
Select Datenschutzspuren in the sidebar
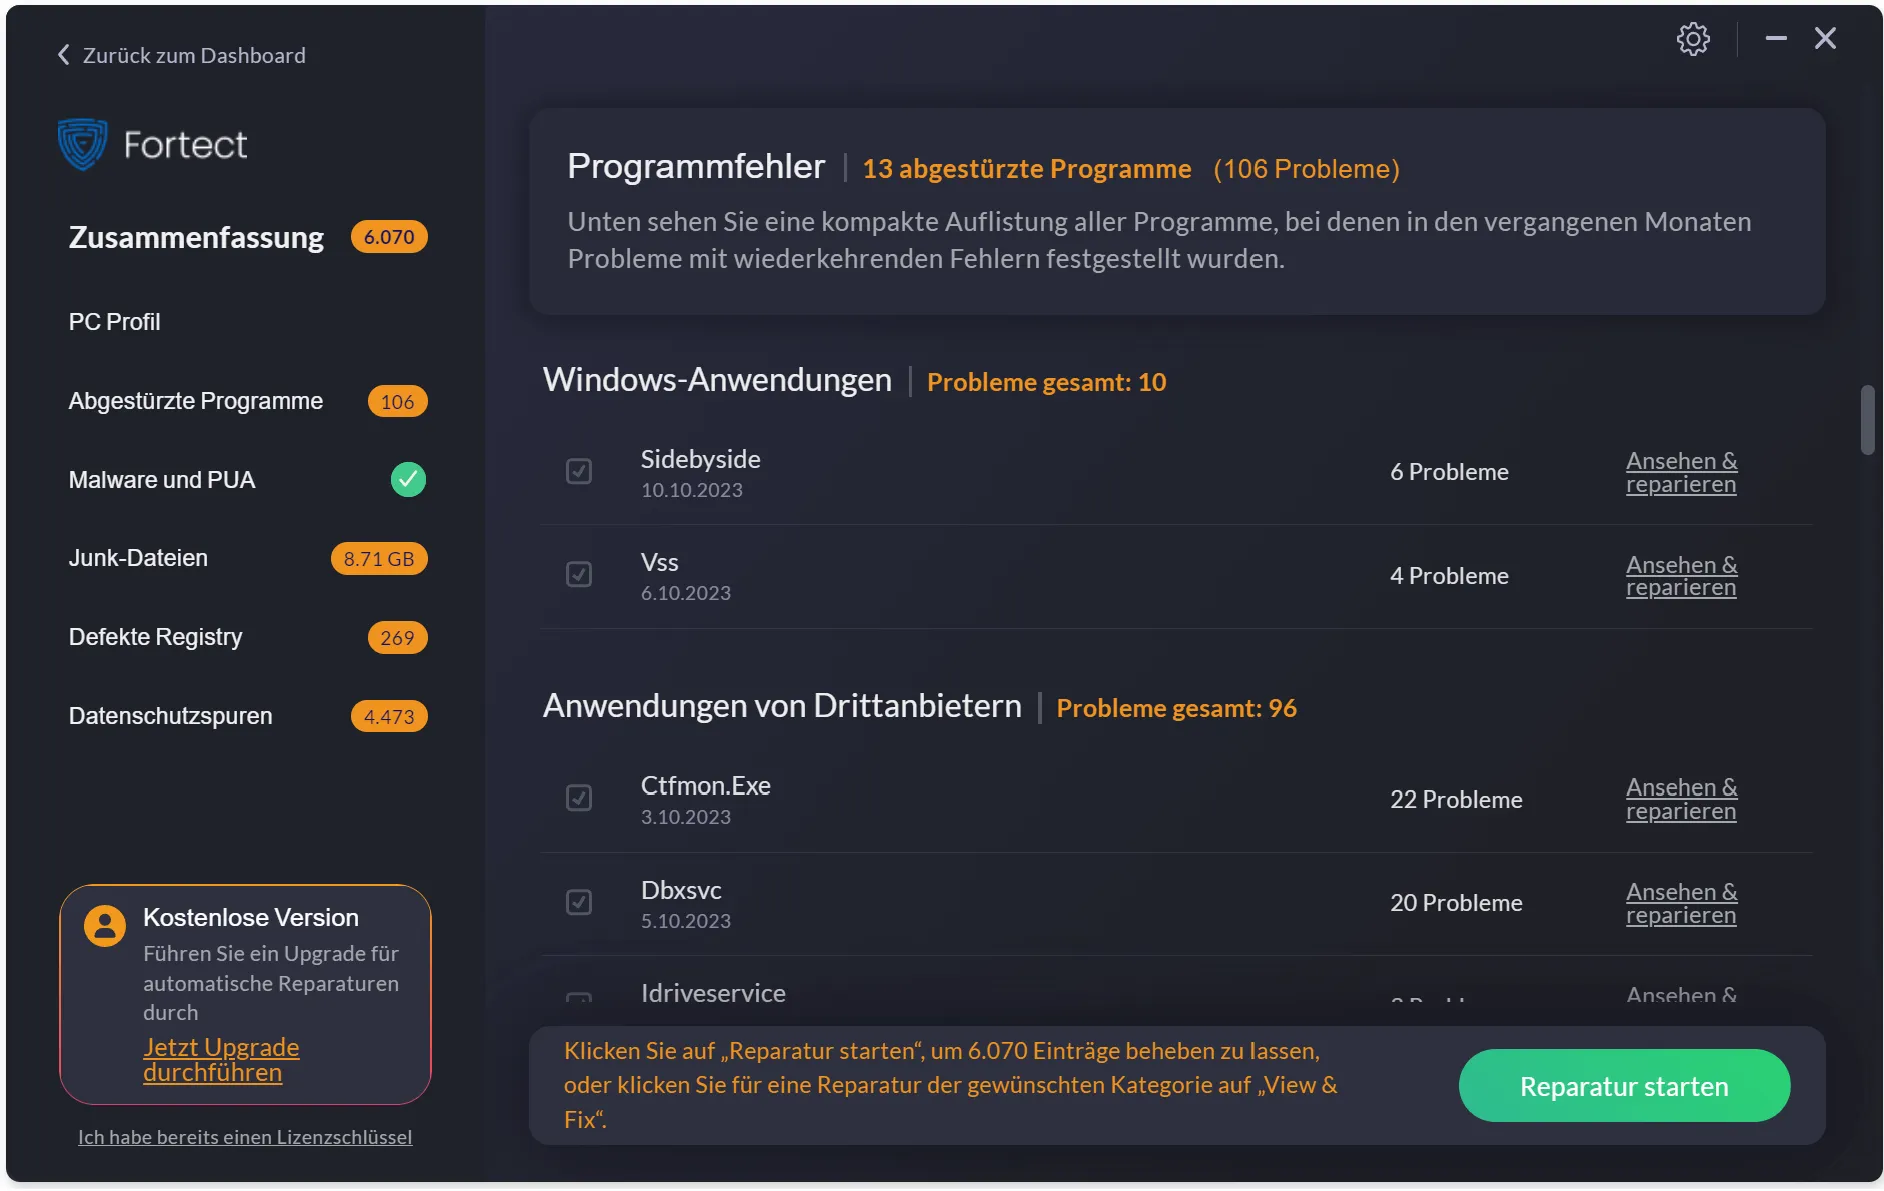170,716
